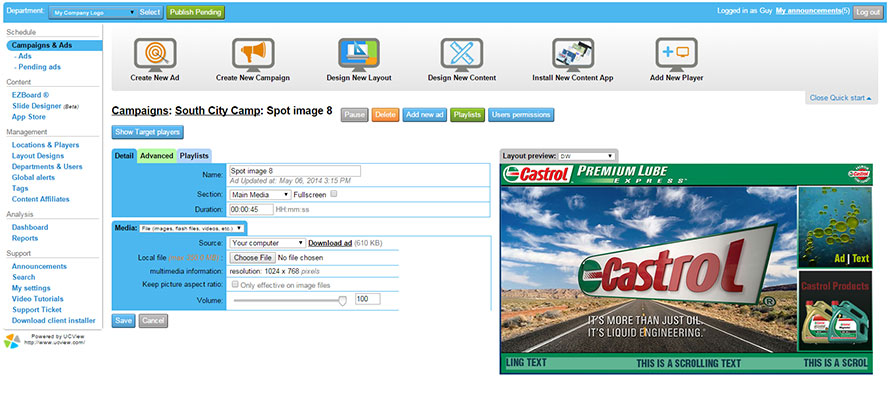Click the Castrol Products preview thumbnail

(835, 311)
